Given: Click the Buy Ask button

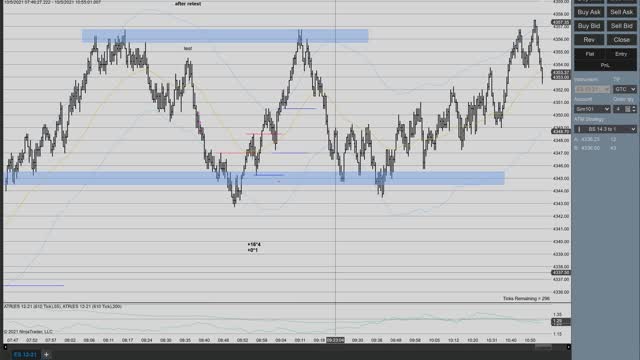Looking at the screenshot, I should (x=589, y=12).
